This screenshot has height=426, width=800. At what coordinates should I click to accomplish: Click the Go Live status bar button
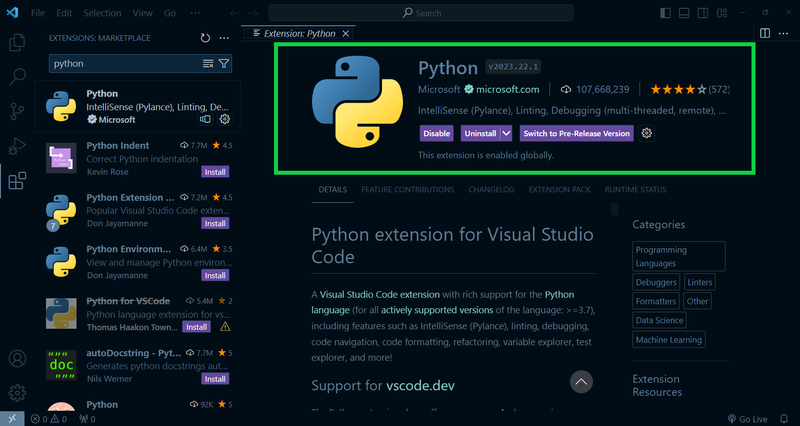pos(747,419)
